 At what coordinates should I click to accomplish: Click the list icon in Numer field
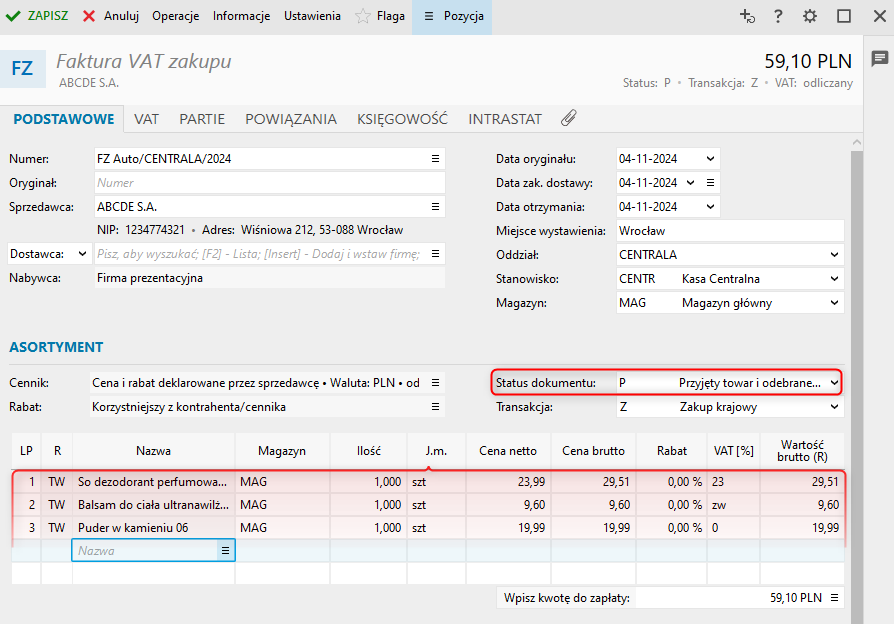click(435, 159)
